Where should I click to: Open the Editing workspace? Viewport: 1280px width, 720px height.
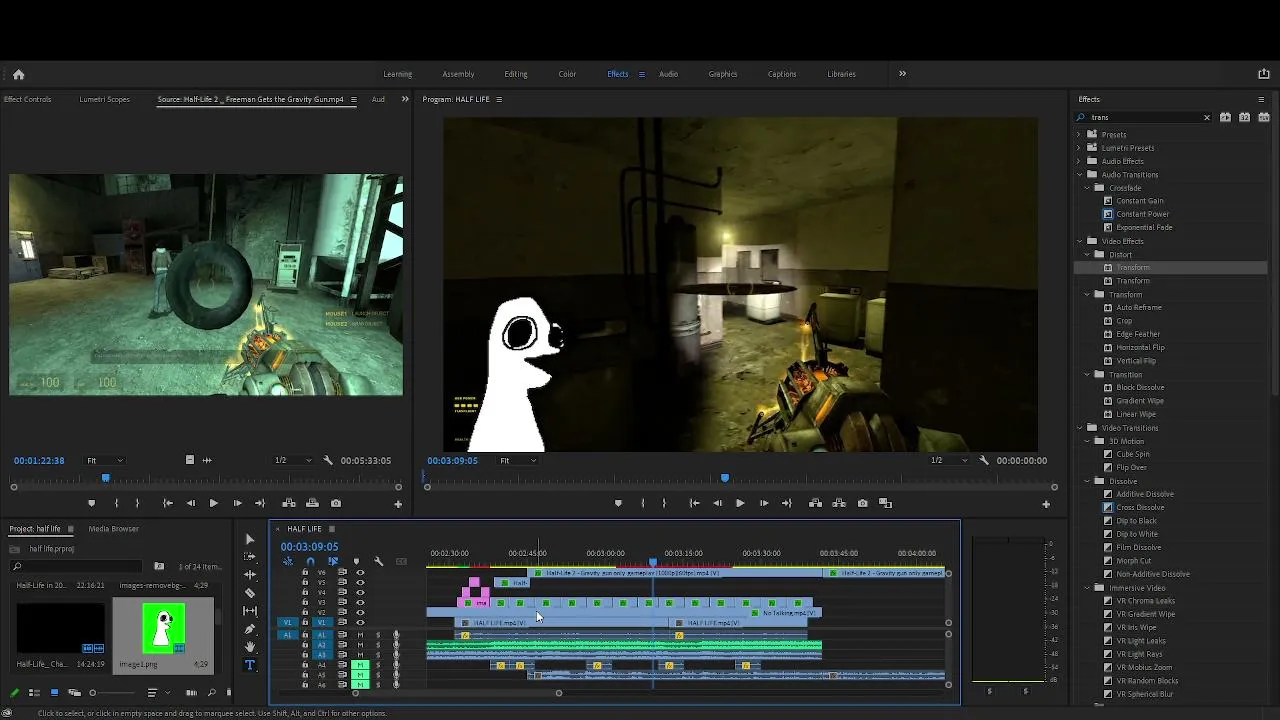516,74
